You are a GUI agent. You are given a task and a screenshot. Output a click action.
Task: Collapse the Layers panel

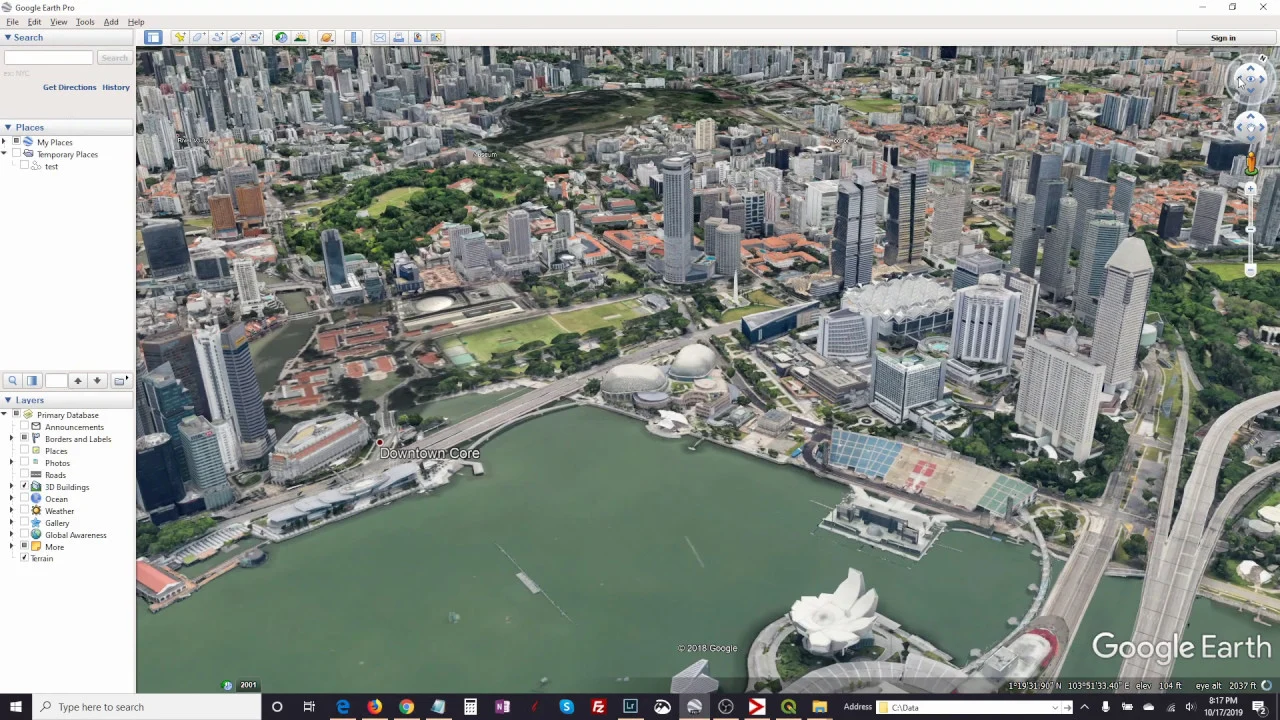[7, 401]
